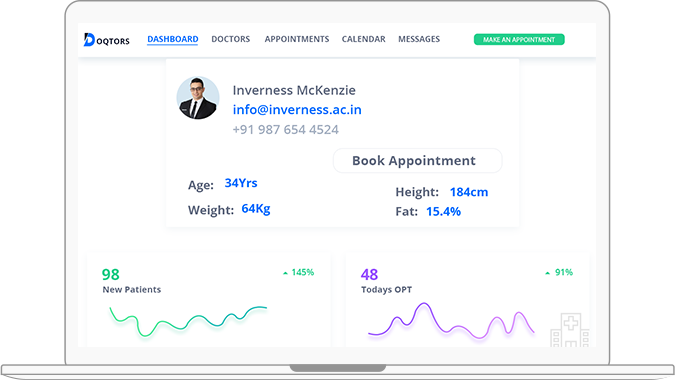Select the New Patients green line chart
The image size is (675, 380).
pos(188,321)
